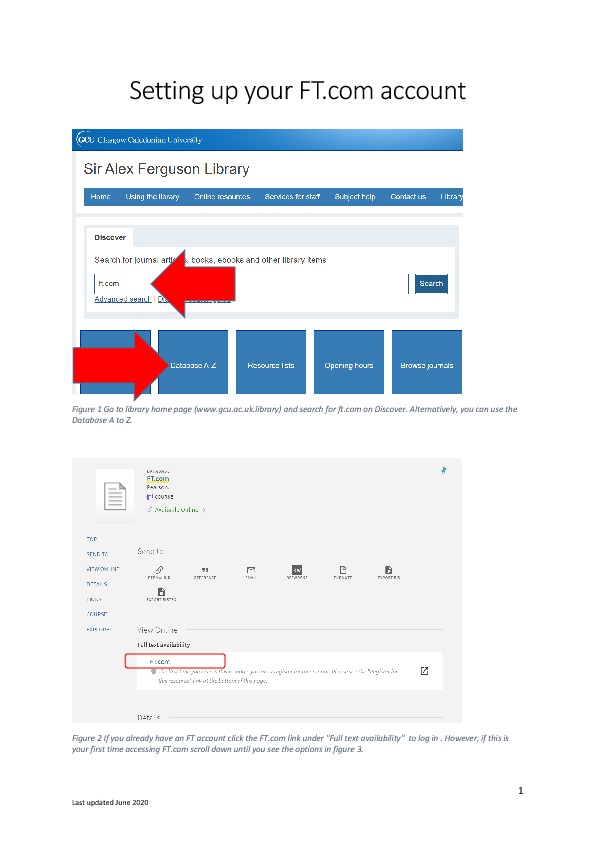Viewport: 595px width, 842px height.
Task: Select the Email icon in Send to
Action: (x=251, y=570)
